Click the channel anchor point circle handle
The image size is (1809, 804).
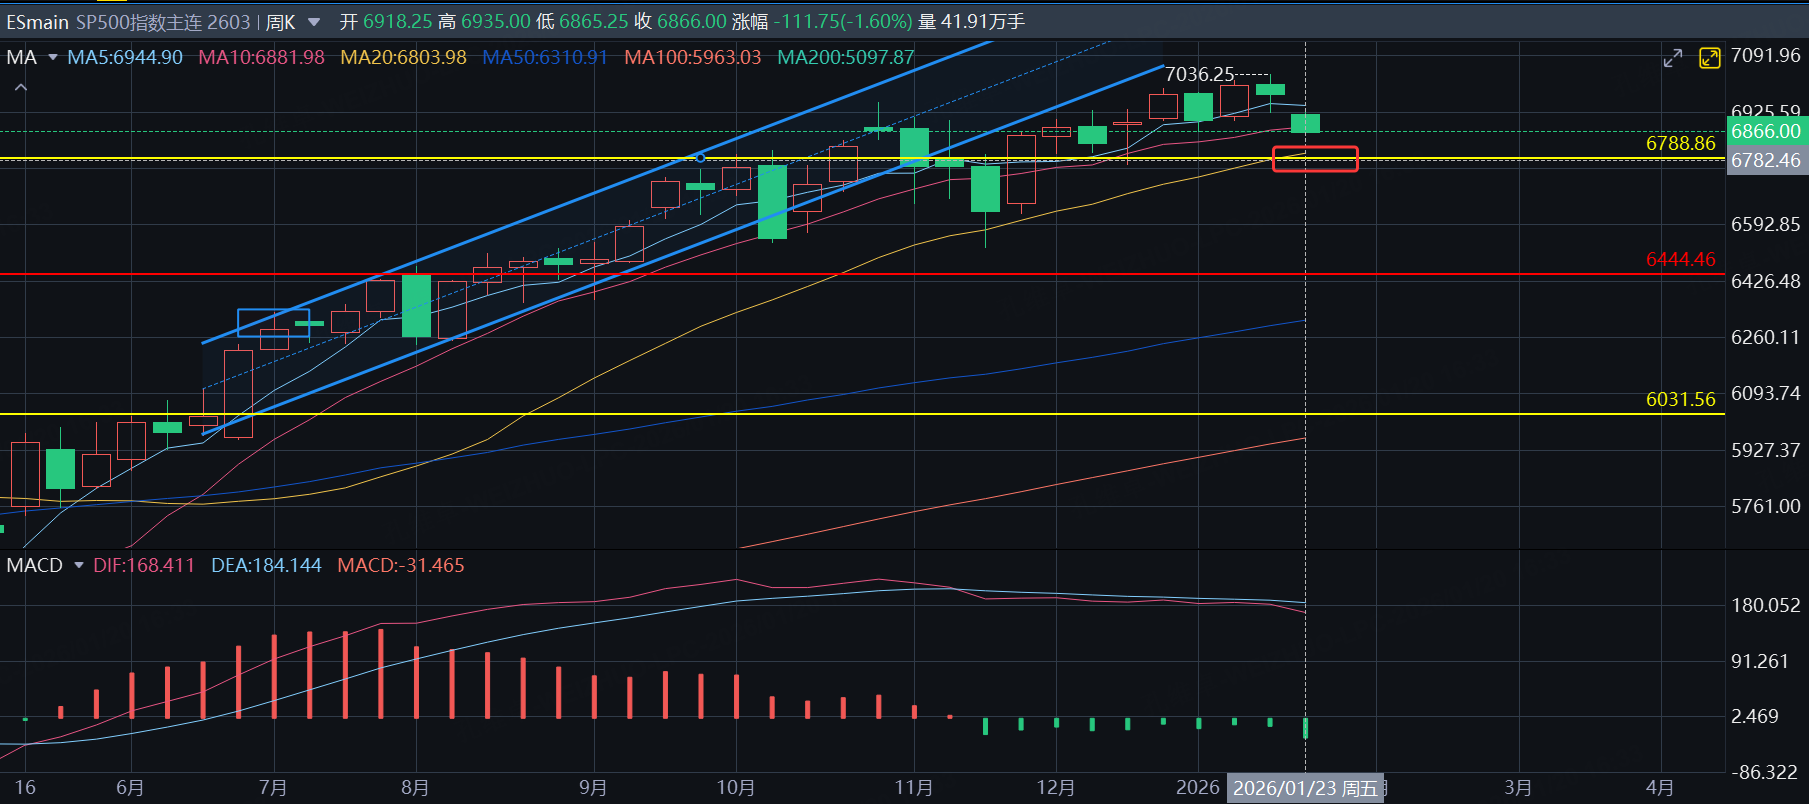tap(700, 158)
